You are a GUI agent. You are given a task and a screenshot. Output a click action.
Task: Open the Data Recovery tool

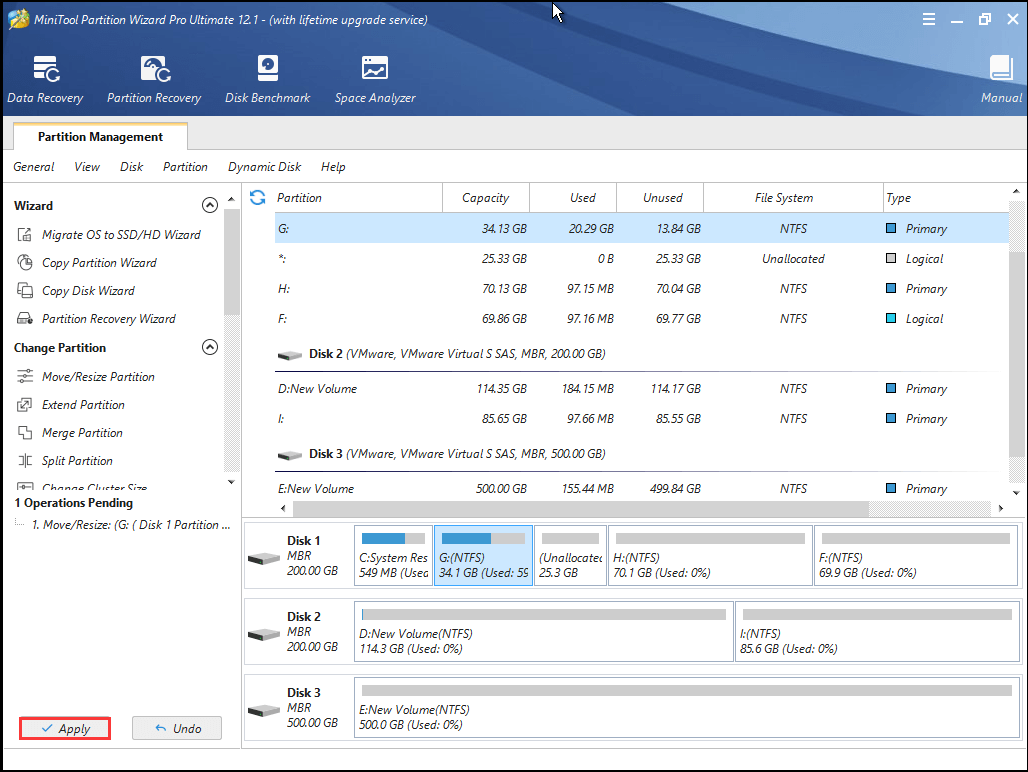(45, 79)
